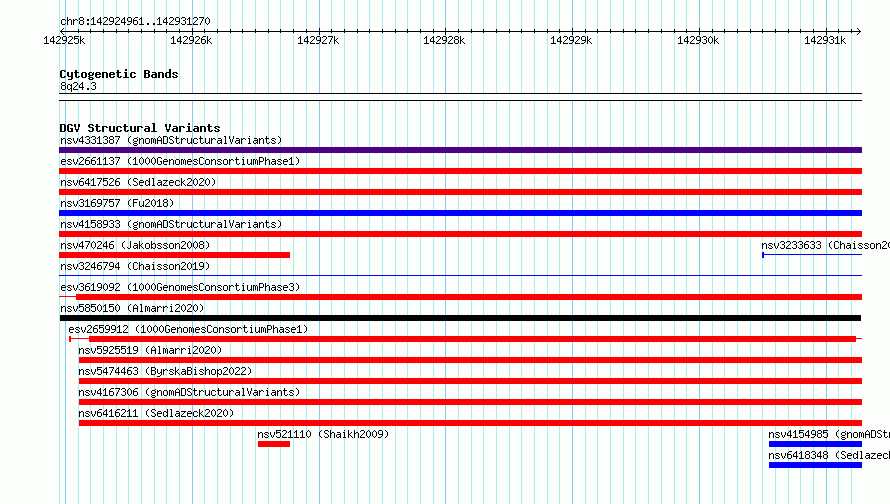Viewport: 890px width, 504px height.
Task: Click the nsv4158933 gnomADStructuralVariants label
Action: 171,224
